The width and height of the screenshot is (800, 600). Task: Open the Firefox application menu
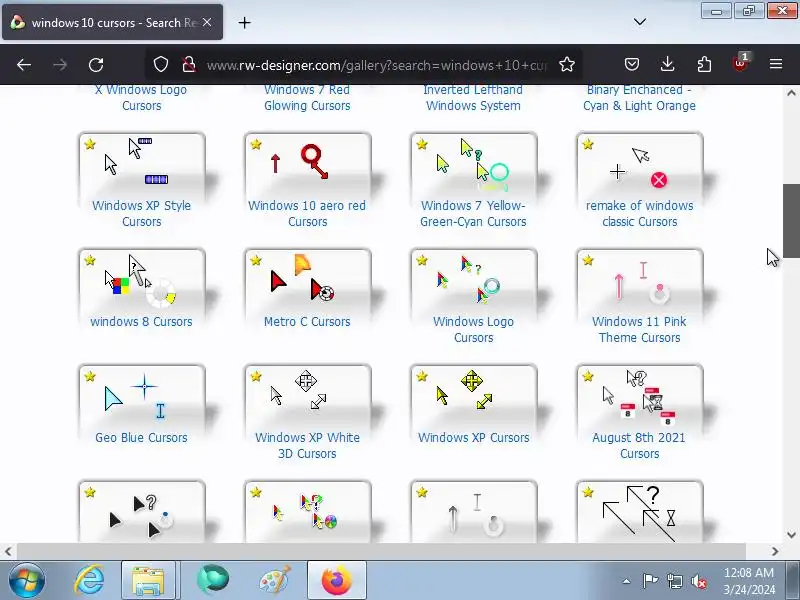(776, 64)
